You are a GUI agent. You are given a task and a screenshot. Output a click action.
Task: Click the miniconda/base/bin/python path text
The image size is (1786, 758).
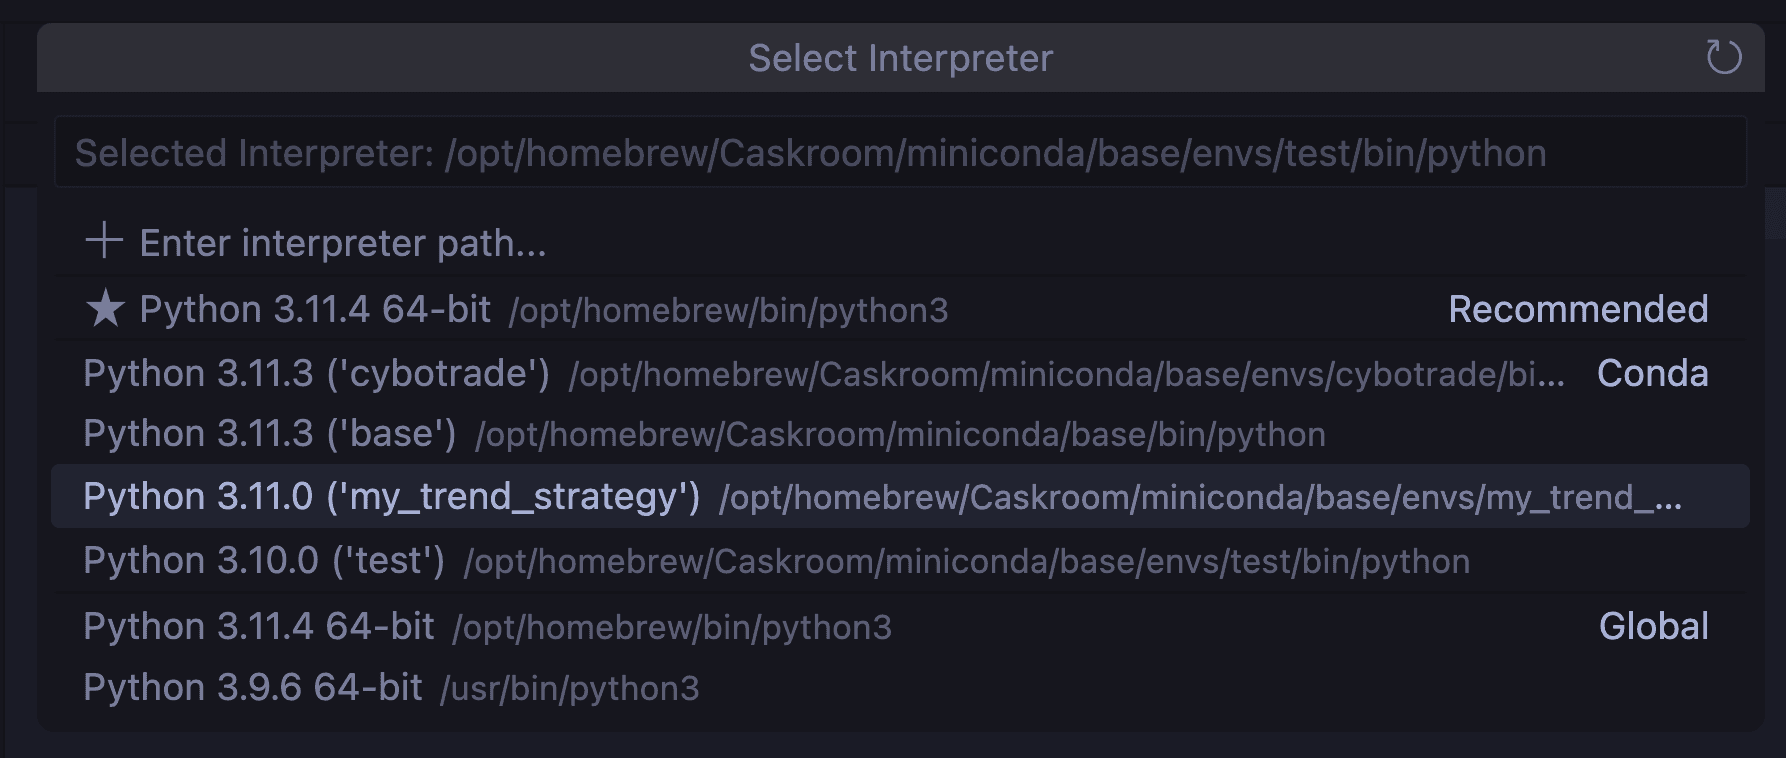(900, 435)
